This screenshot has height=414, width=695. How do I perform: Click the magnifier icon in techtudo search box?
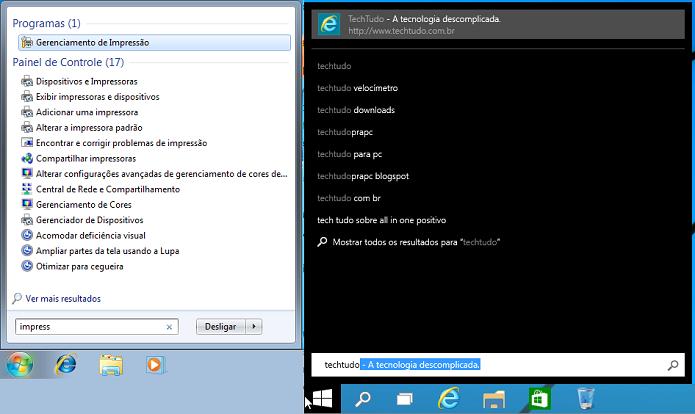pos(673,365)
